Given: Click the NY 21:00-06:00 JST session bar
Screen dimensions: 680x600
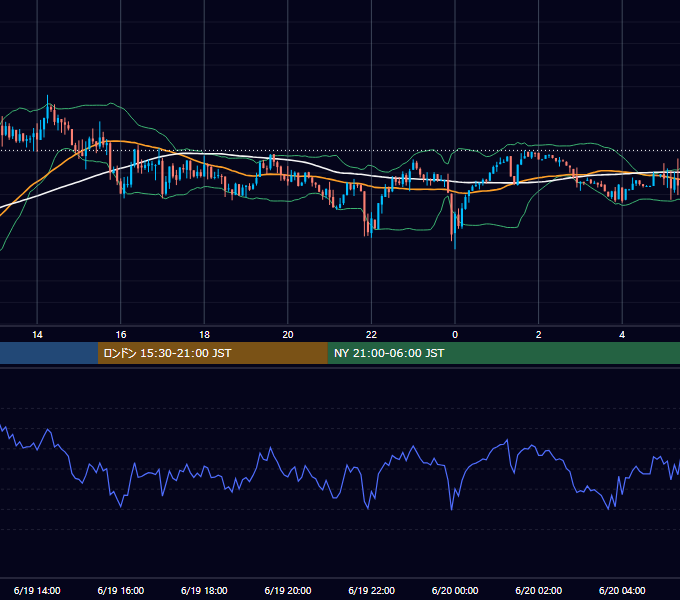Looking at the screenshot, I should (503, 353).
